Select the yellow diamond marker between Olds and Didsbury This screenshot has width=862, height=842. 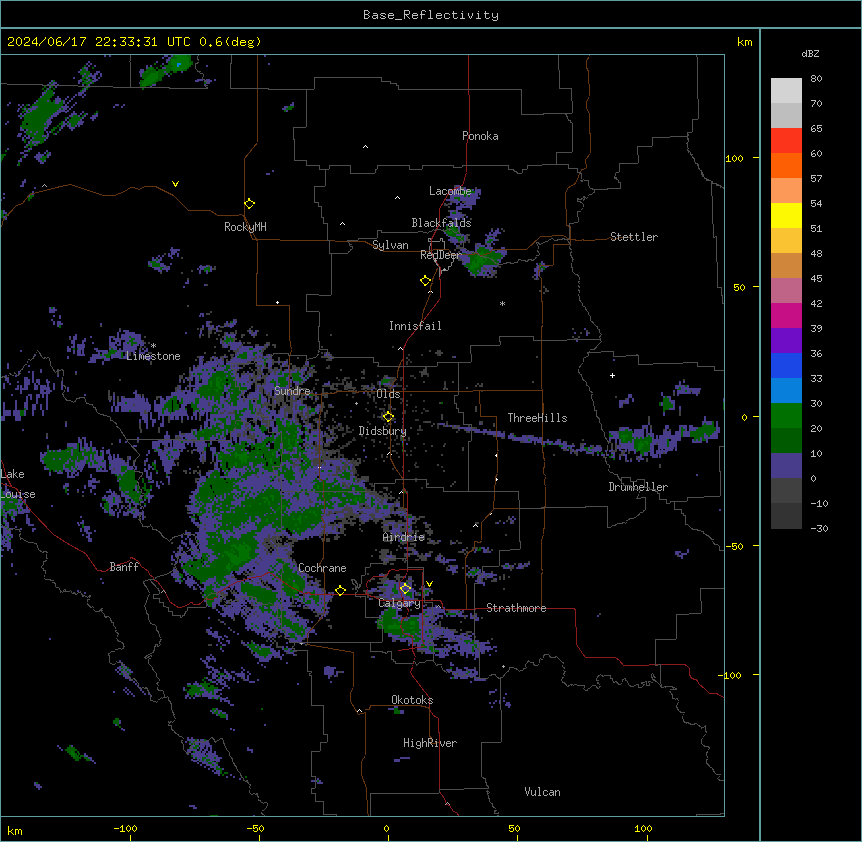click(389, 417)
